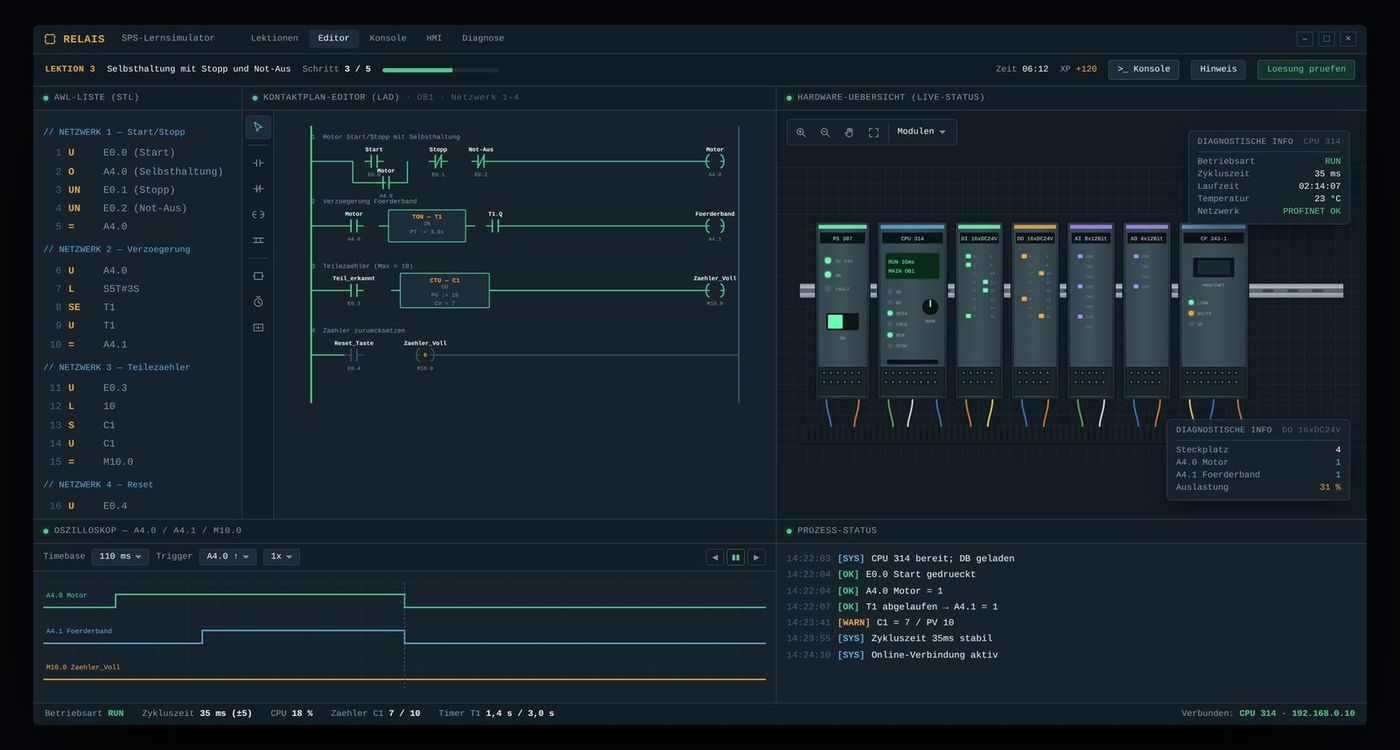This screenshot has height=750, width=1400.
Task: Step oscilloscope backward
Action: click(715, 557)
